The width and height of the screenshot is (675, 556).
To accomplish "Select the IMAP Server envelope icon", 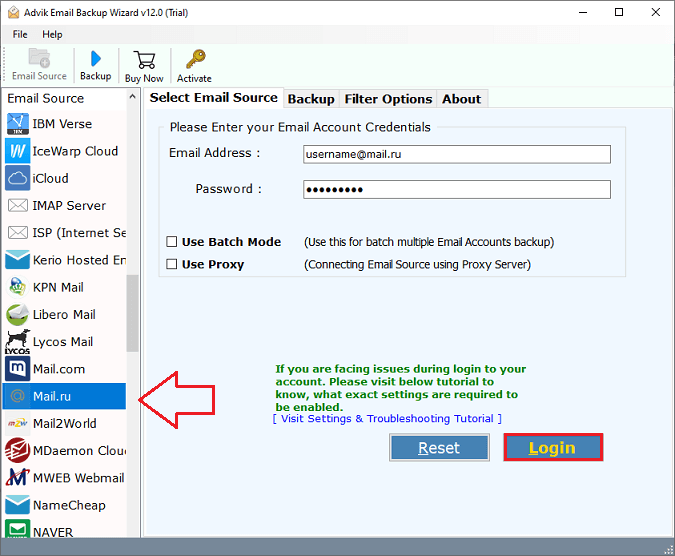I will click(18, 206).
